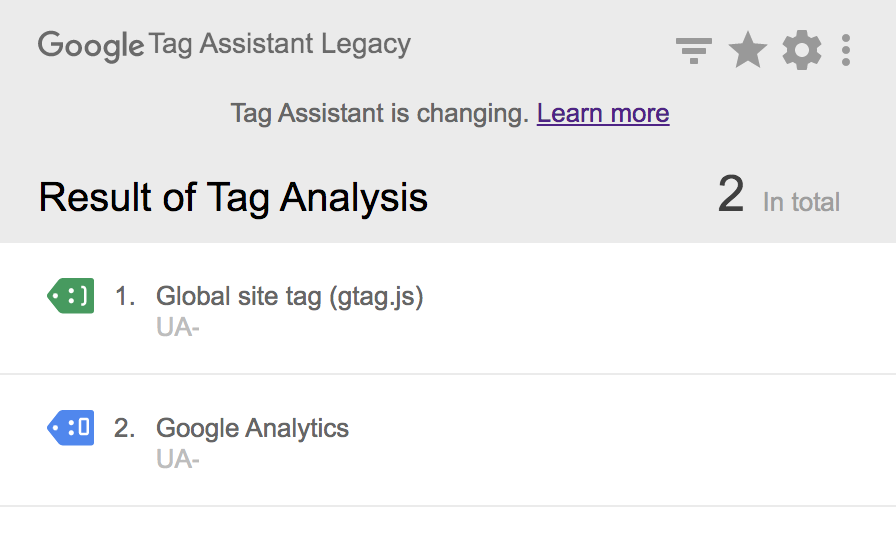Click empty area below tag list
This screenshot has height=558, width=896.
448,533
